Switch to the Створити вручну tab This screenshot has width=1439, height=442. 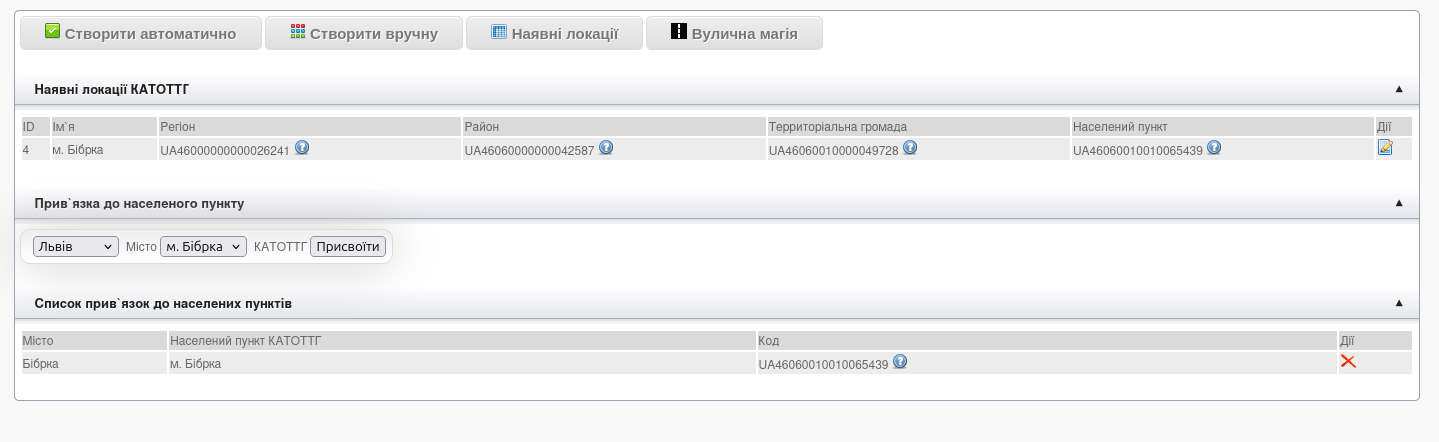364,33
